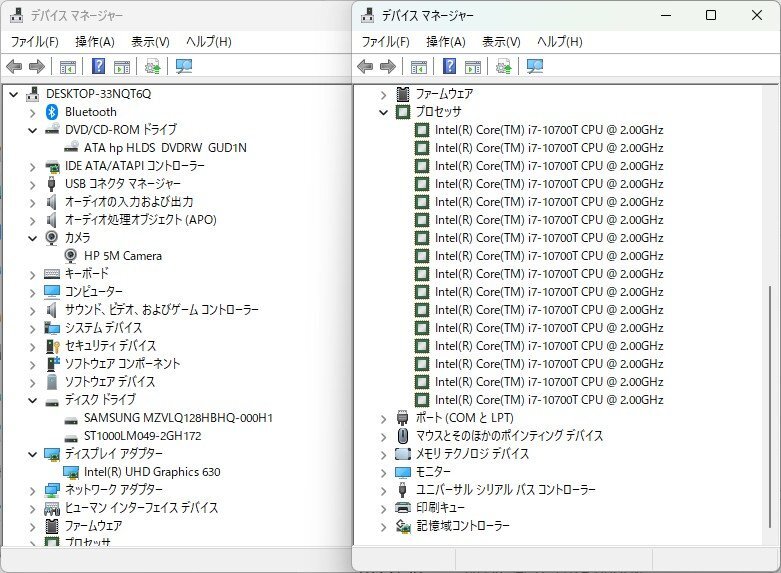Click the blue help icon in the right window toolbar
This screenshot has height=573, width=781.
pos(449,67)
